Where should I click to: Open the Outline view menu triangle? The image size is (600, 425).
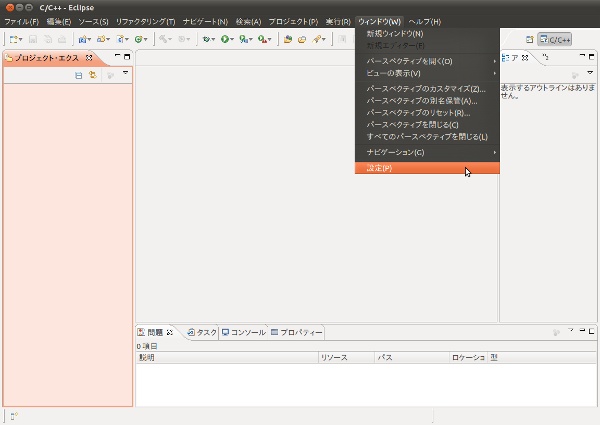pos(590,73)
